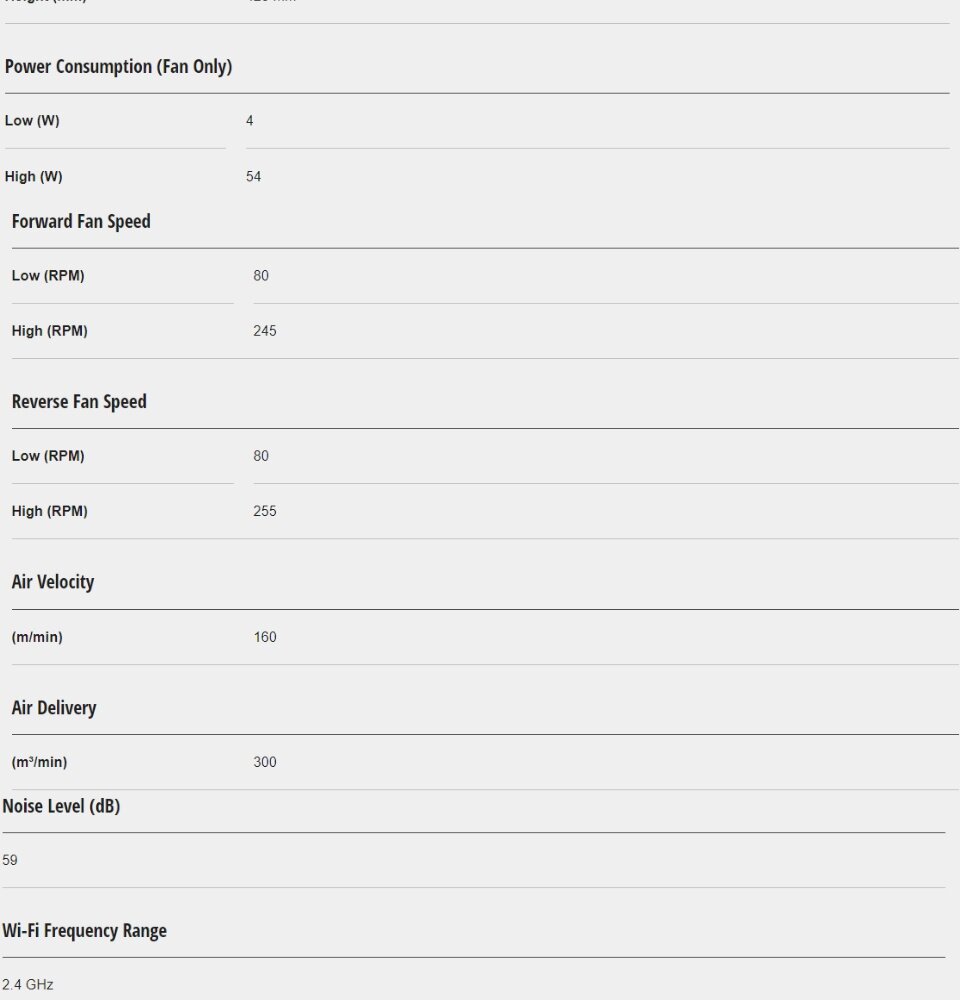Click the Air Delivery heading
This screenshot has width=960, height=1000.
54,708
